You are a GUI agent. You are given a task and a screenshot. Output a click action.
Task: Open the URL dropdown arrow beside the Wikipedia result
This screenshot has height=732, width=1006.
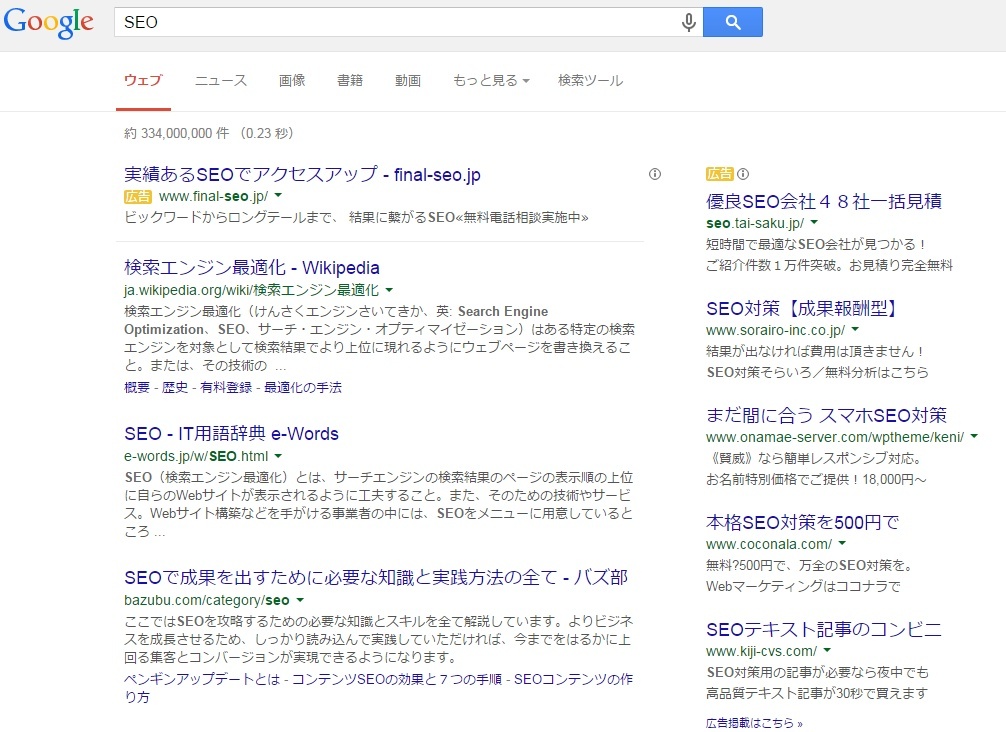coord(388,289)
